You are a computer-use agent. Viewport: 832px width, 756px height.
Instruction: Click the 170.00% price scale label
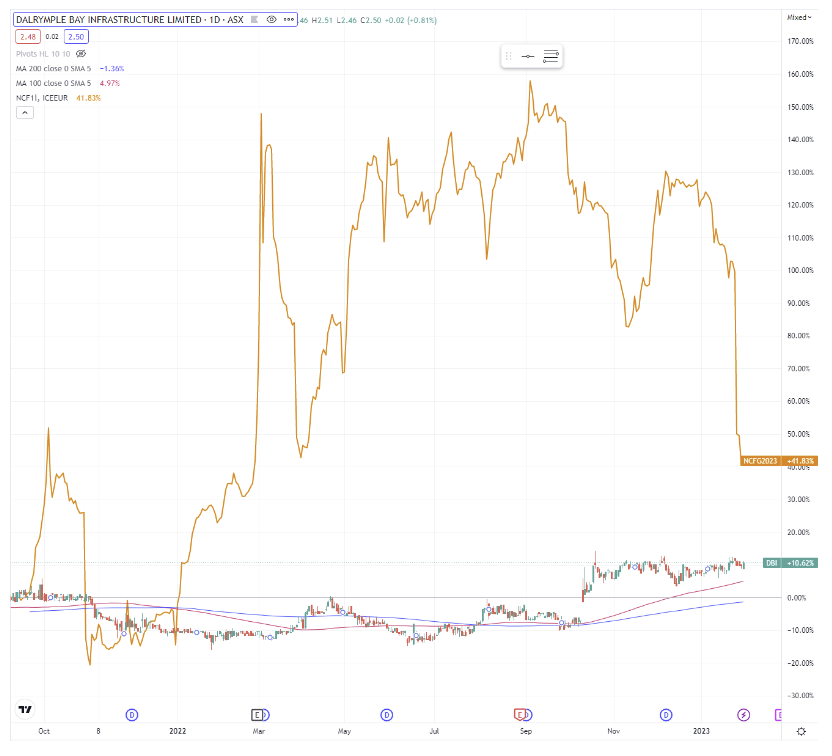(x=800, y=41)
